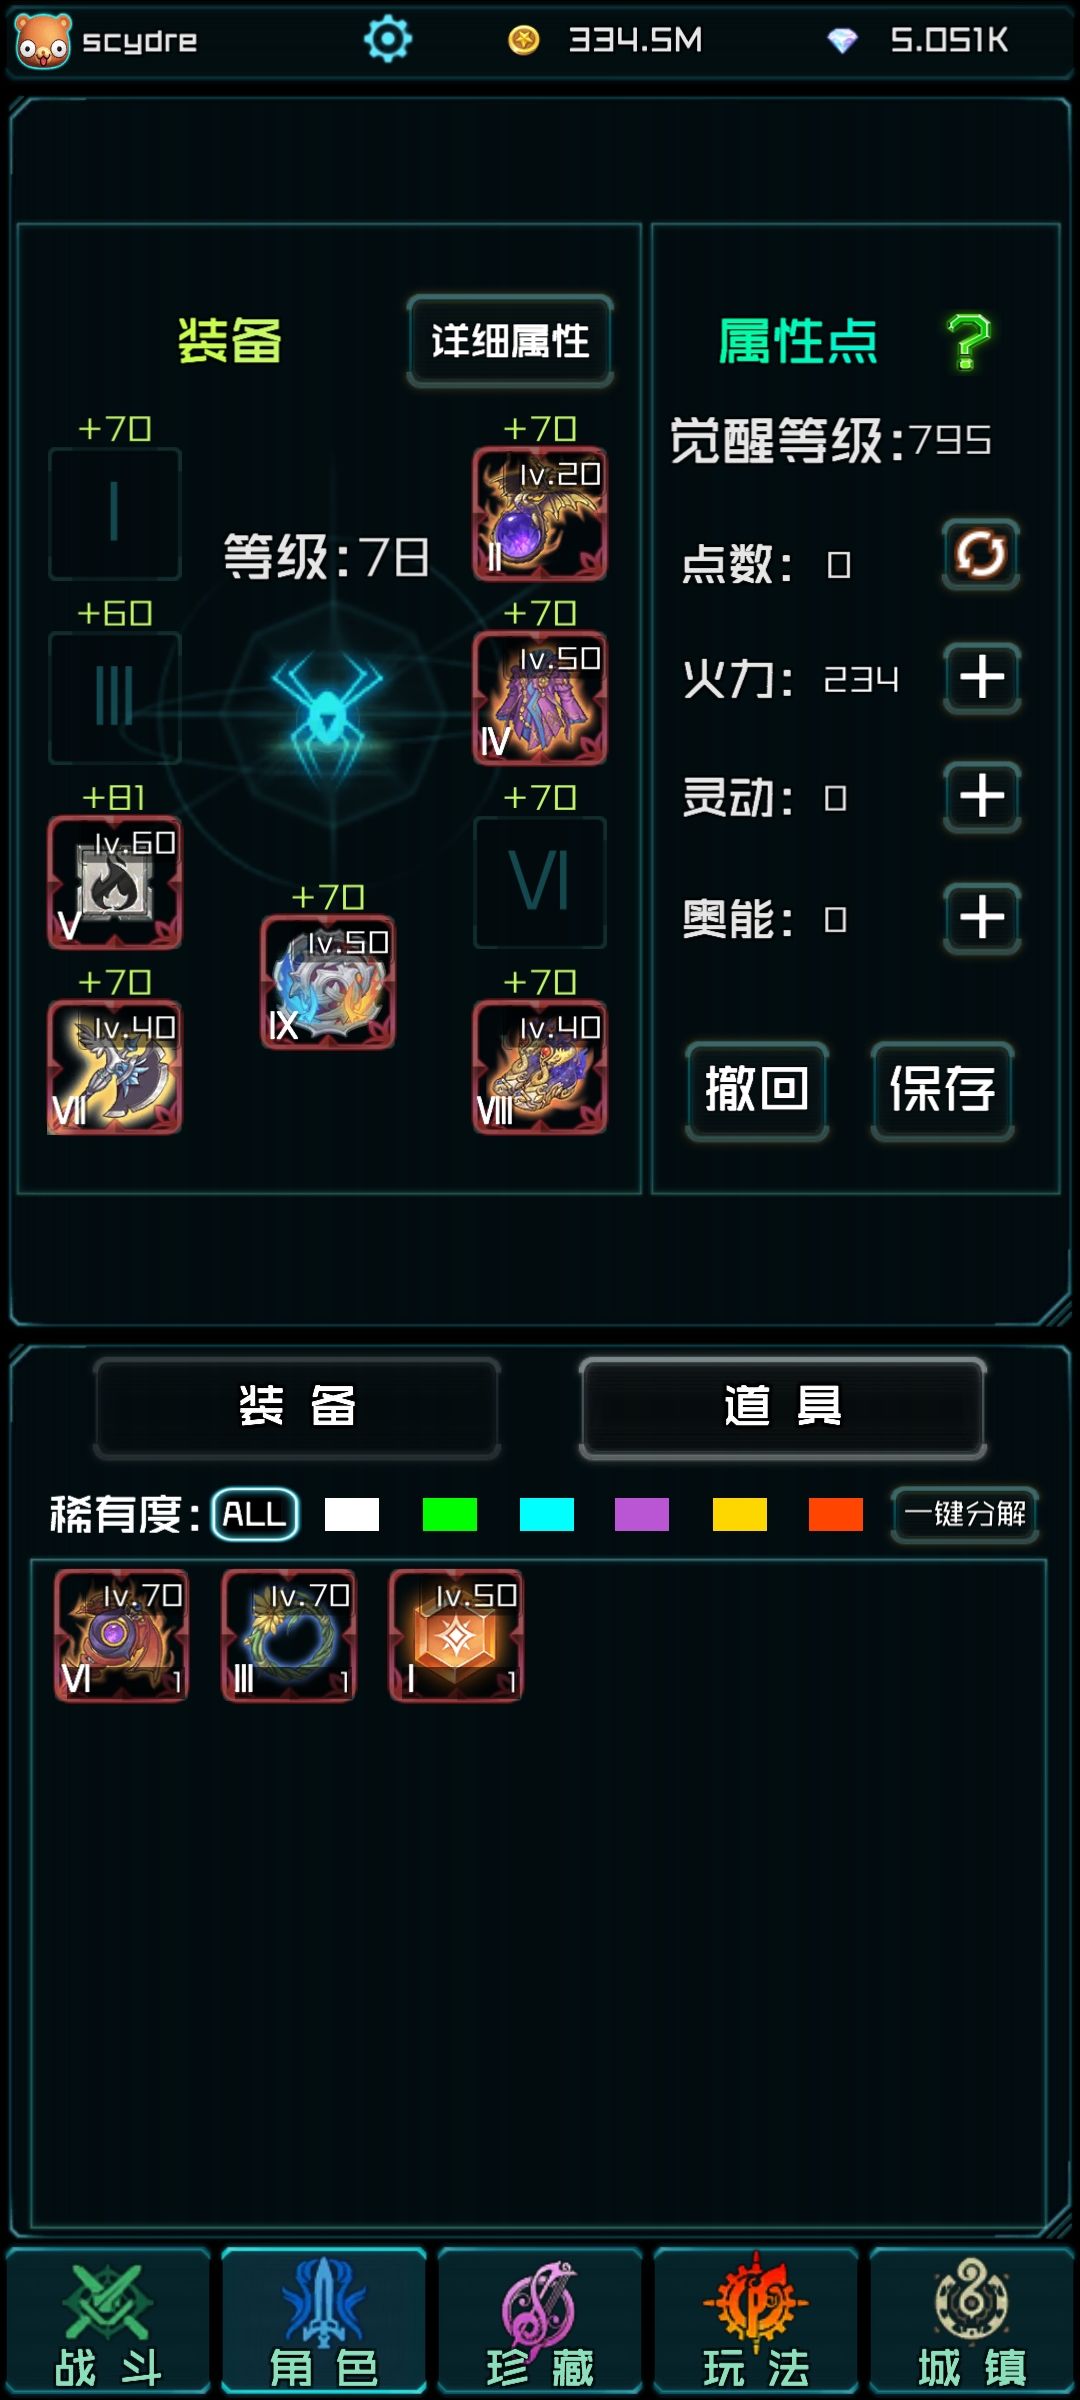Open the 详细属性 details button
This screenshot has width=1080, height=2400.
tap(510, 341)
